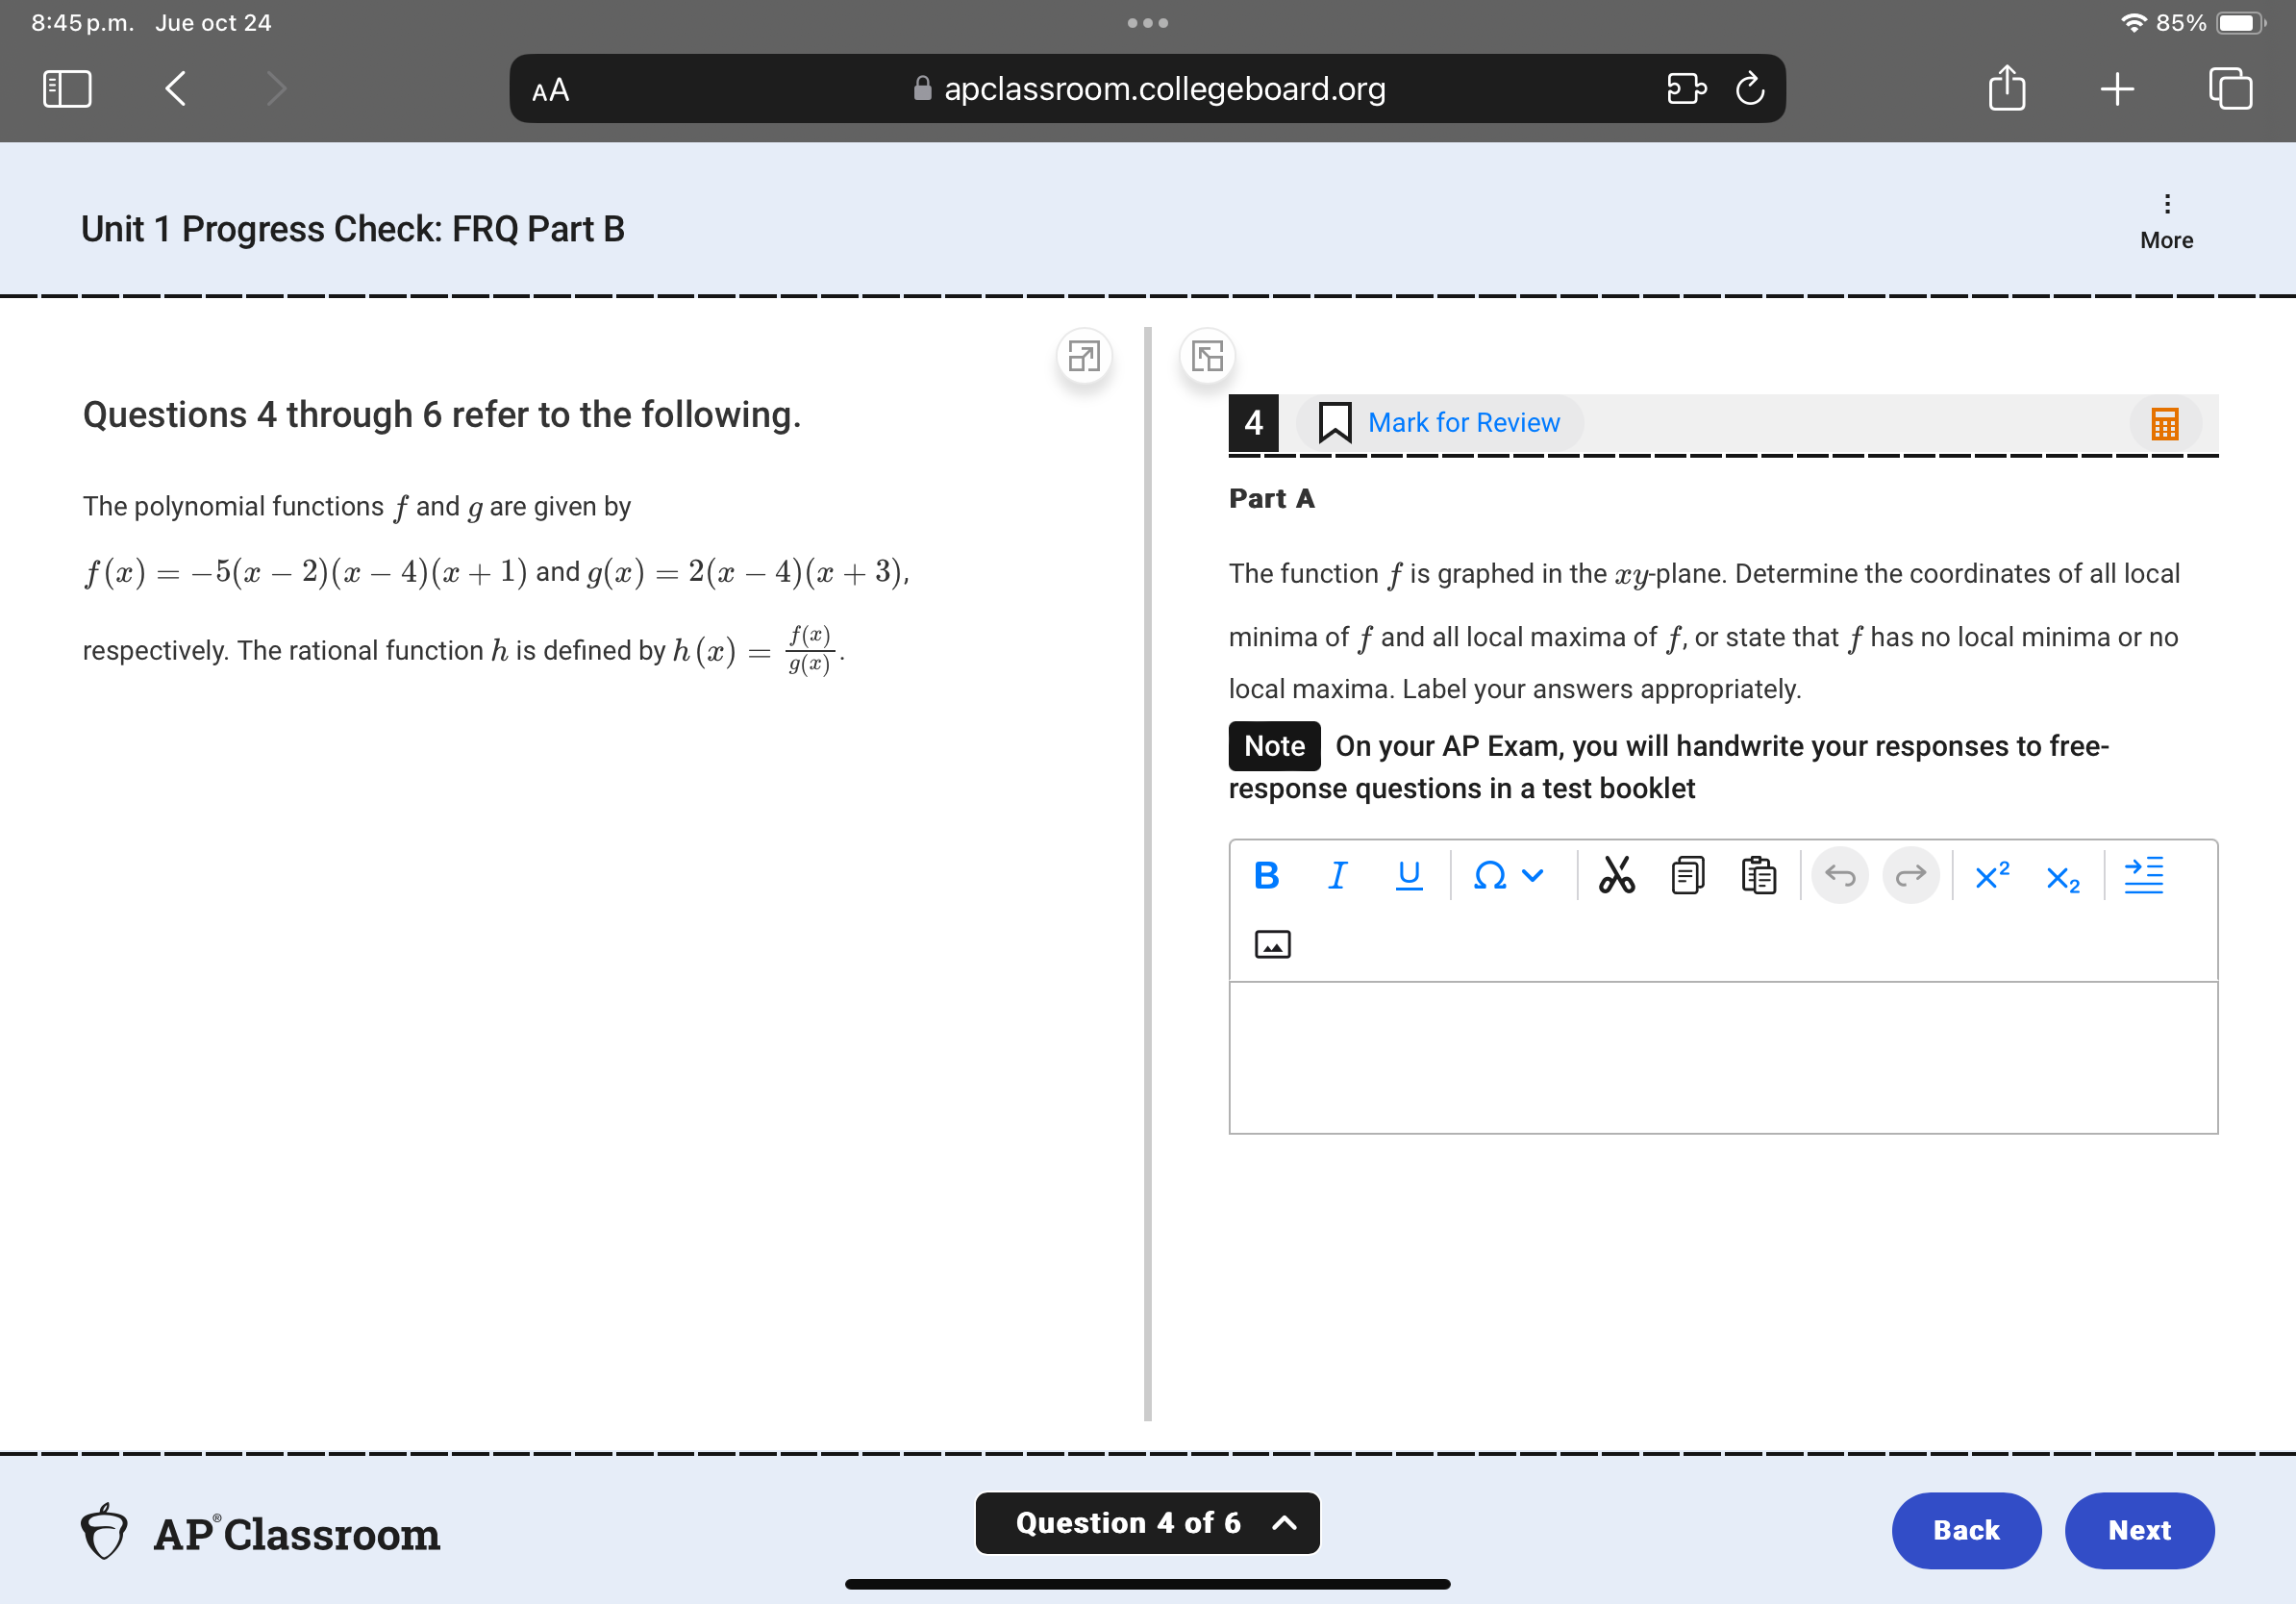Click the Paste tool icon
Image resolution: width=2296 pixels, height=1604 pixels.
coord(1754,876)
